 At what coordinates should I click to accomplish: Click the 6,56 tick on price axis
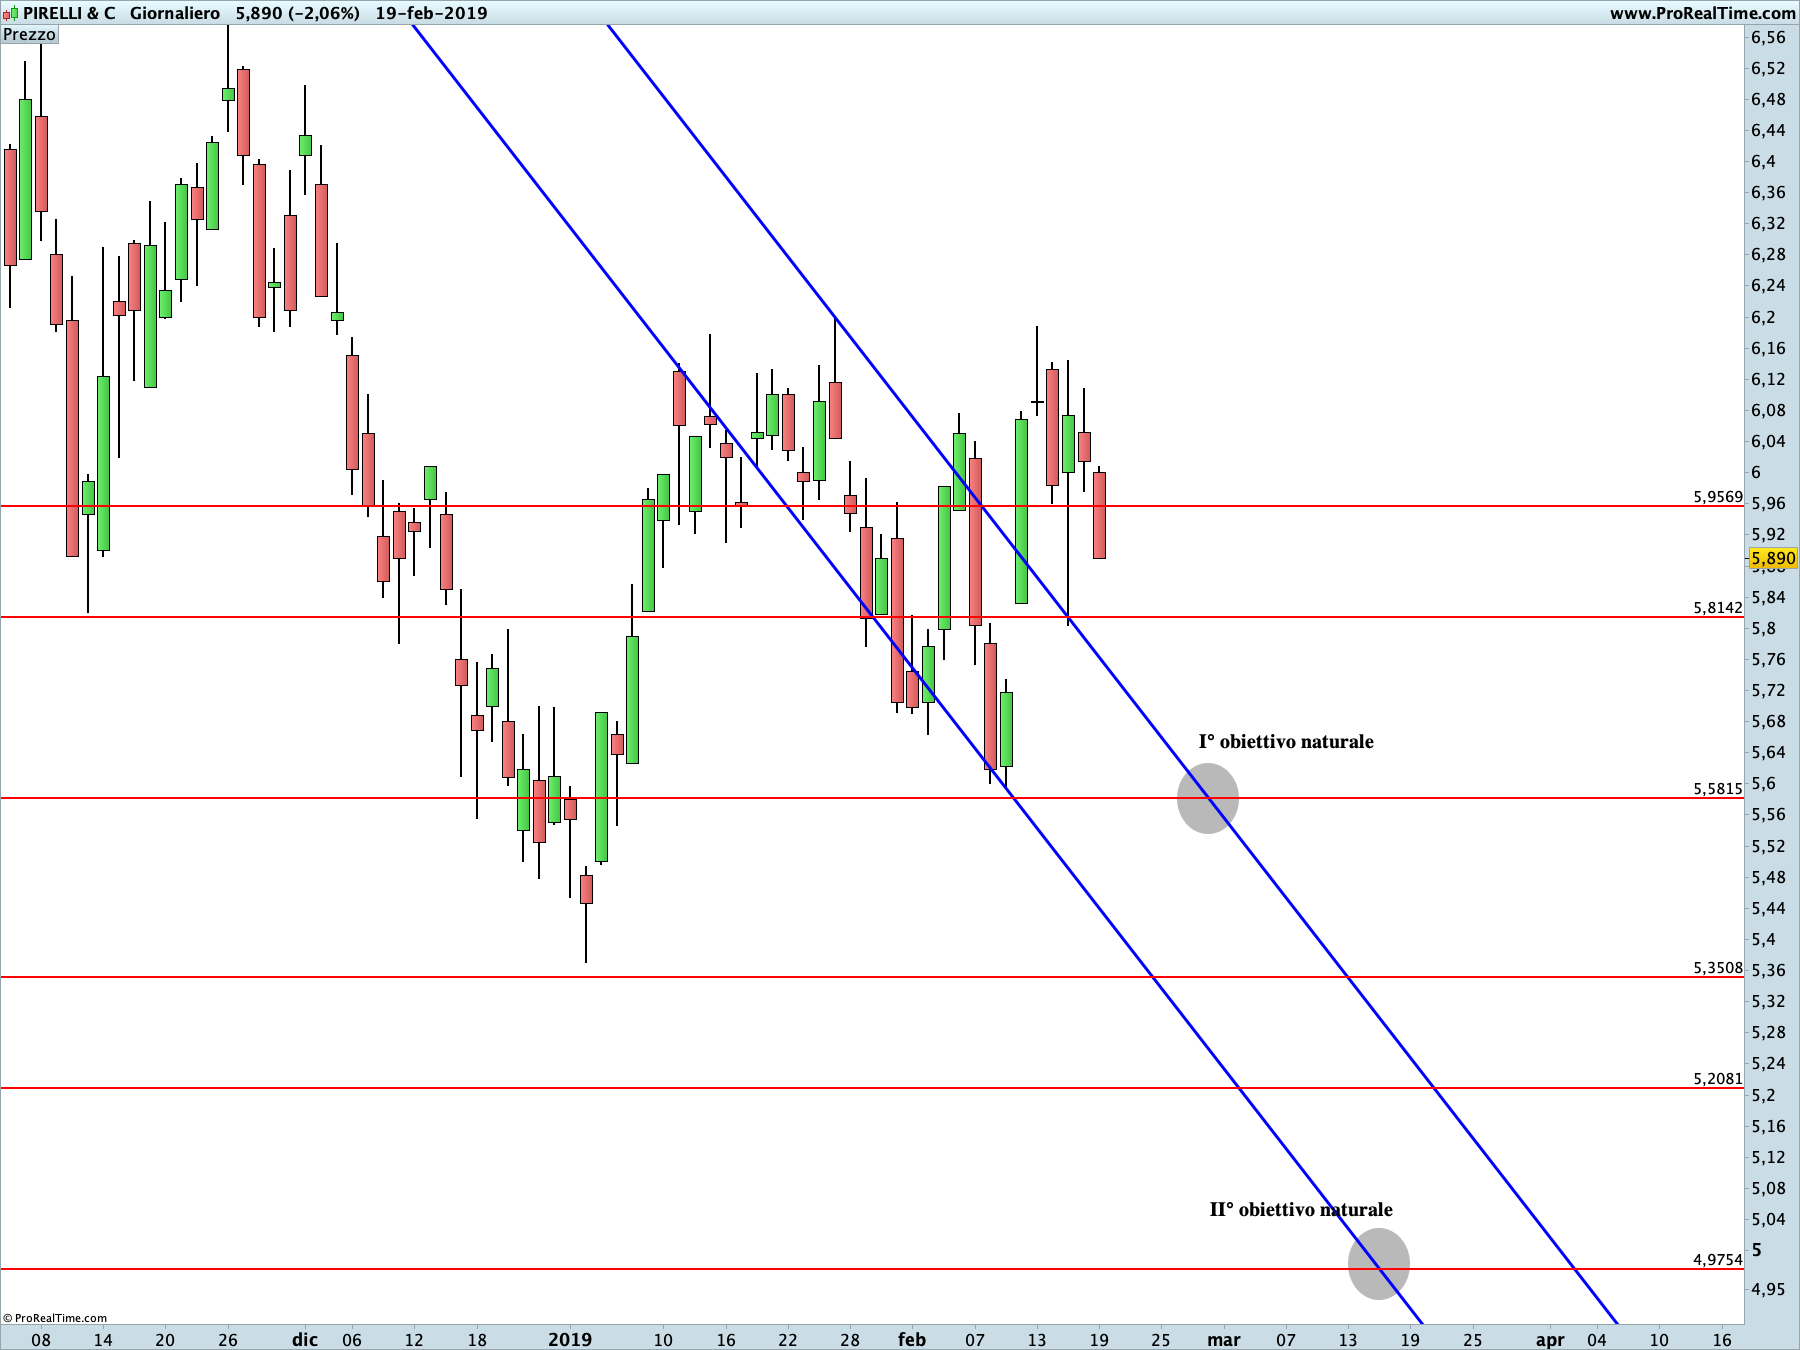point(1768,37)
